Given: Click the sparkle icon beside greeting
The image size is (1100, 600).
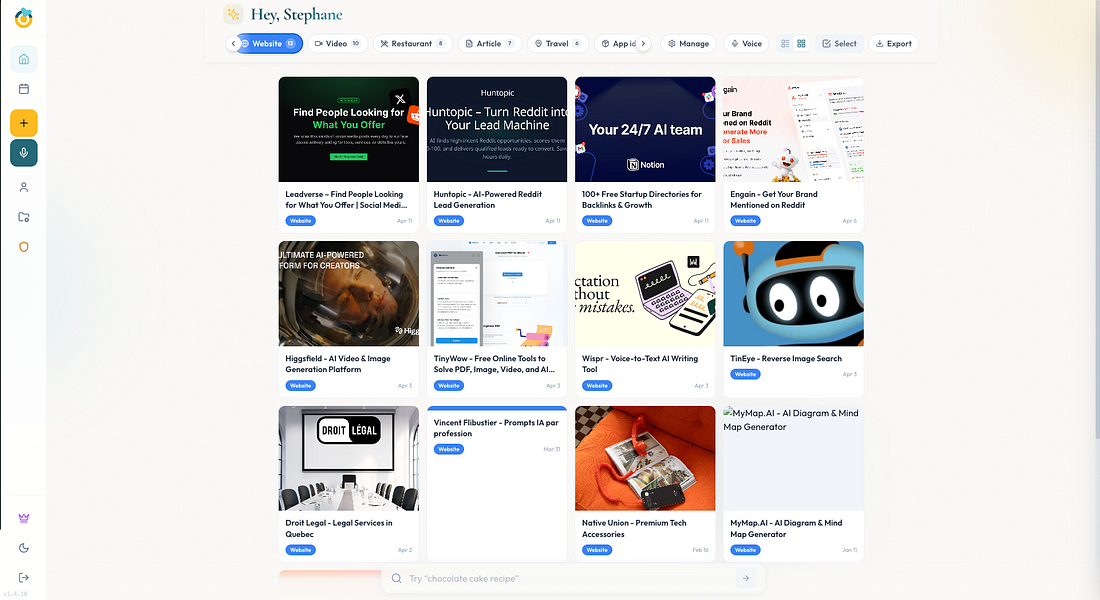Looking at the screenshot, I should [233, 14].
